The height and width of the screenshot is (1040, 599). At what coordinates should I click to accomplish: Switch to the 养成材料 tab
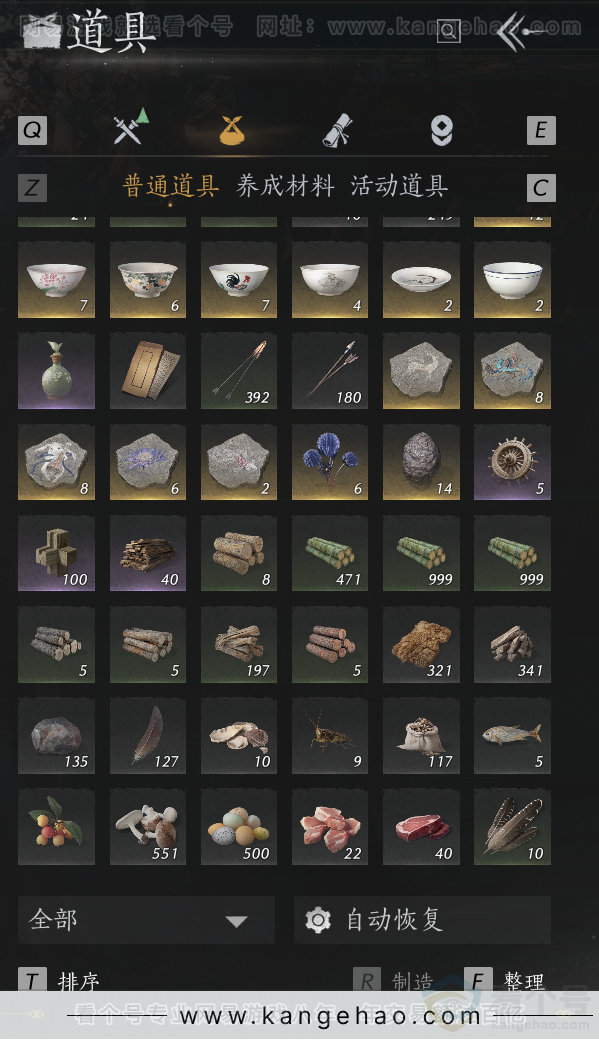pyautogui.click(x=285, y=186)
